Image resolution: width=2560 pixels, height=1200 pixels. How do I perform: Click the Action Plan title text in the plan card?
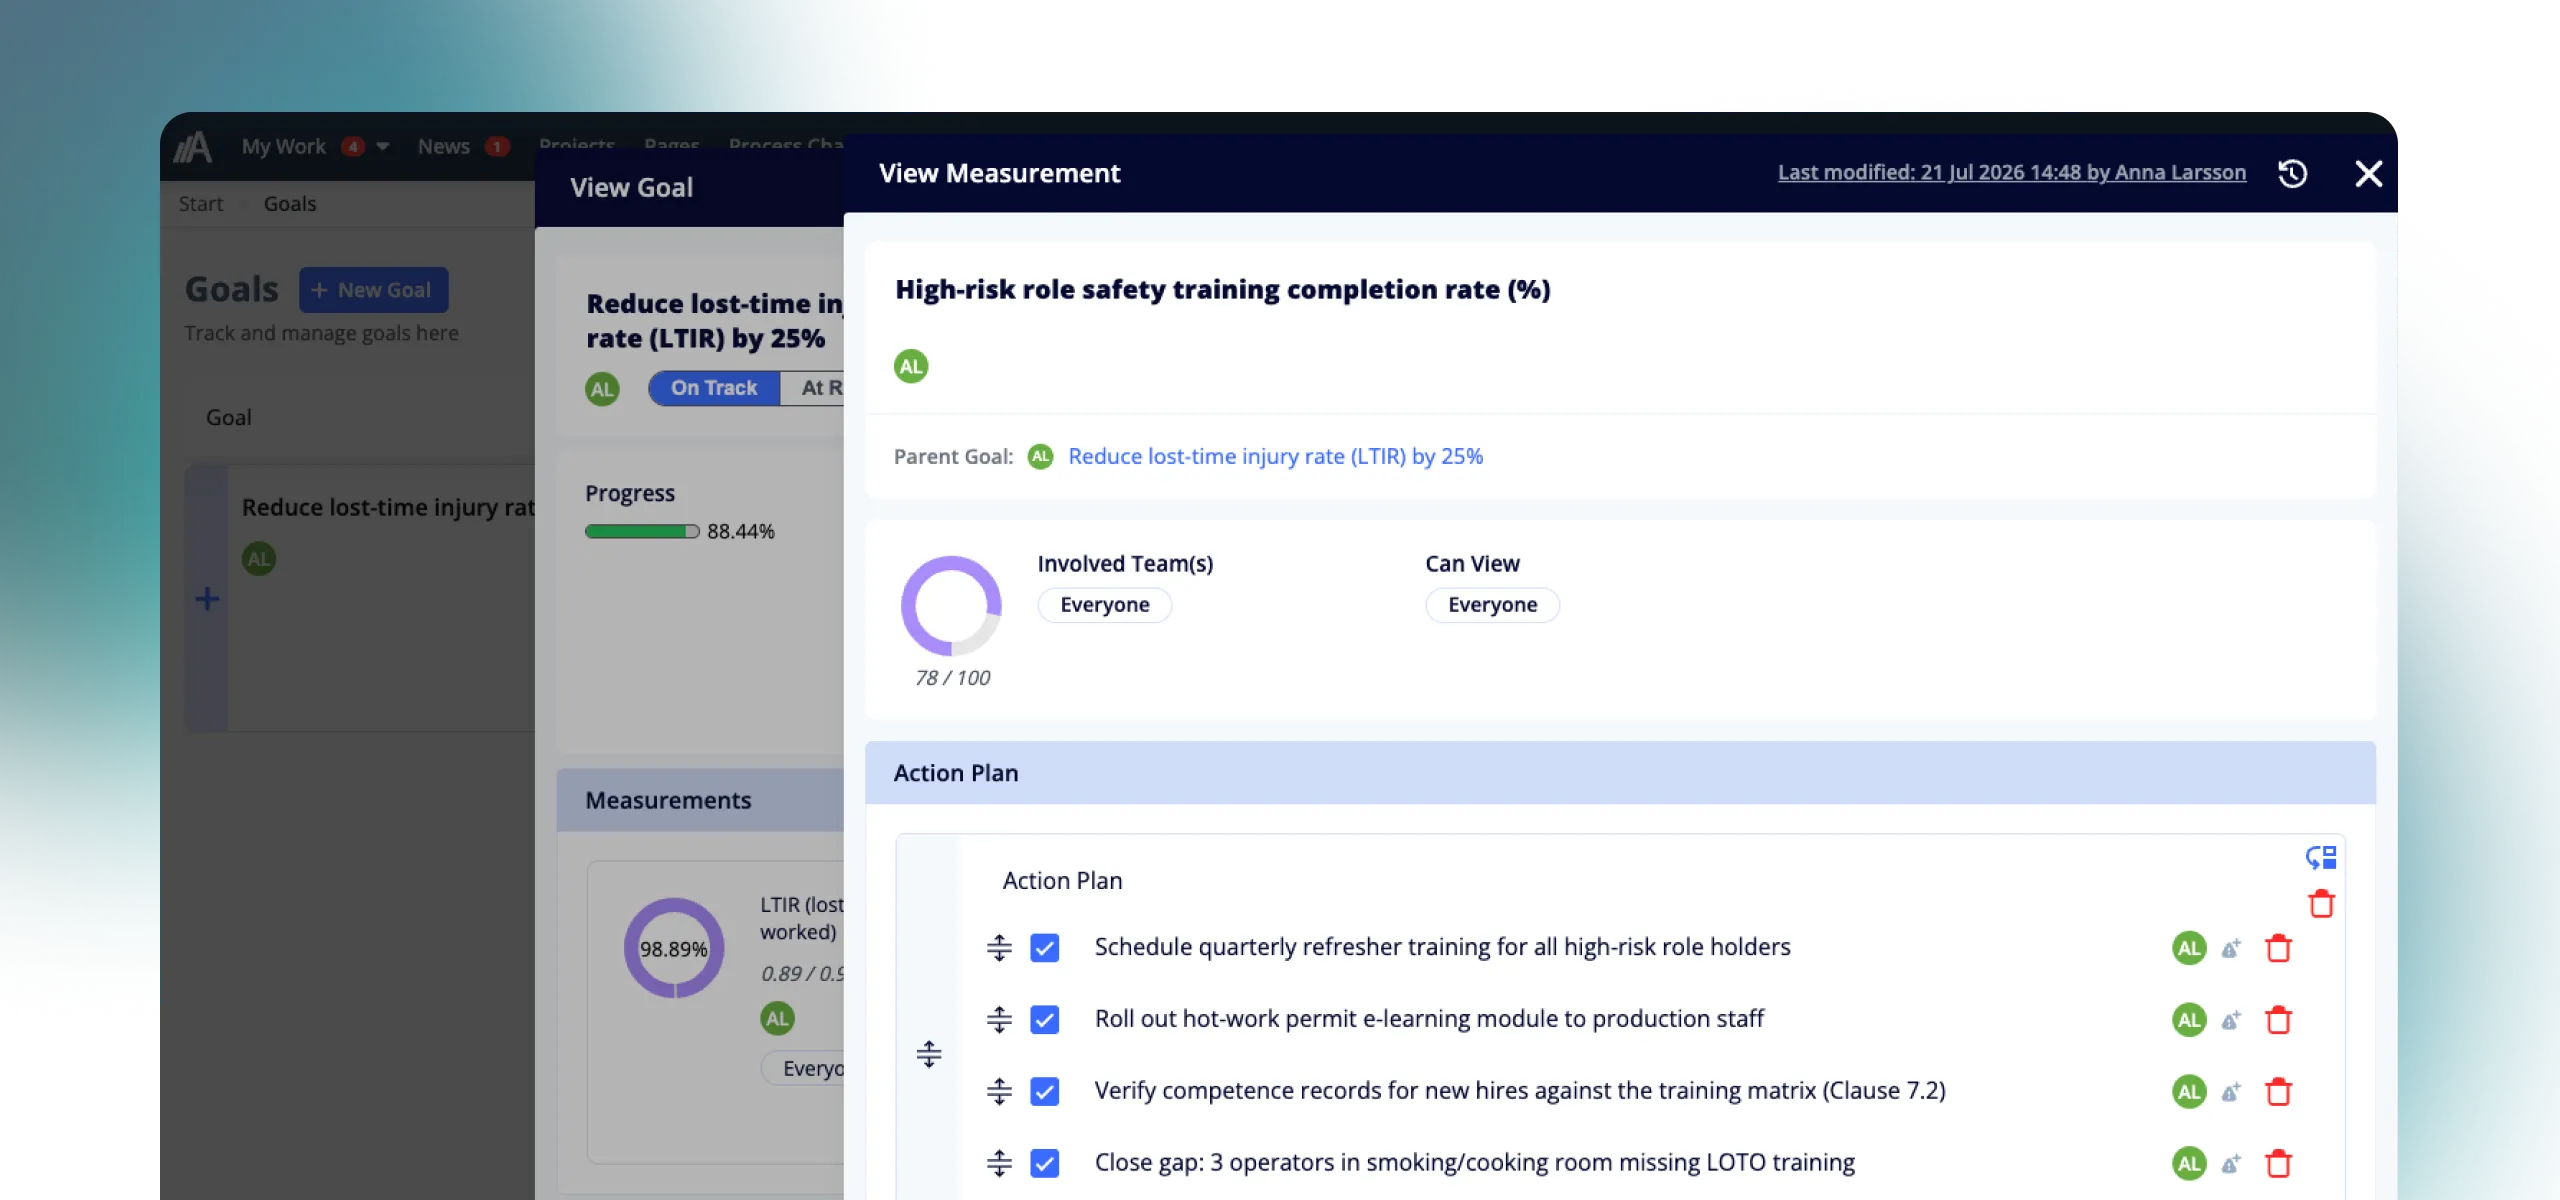1062,881
